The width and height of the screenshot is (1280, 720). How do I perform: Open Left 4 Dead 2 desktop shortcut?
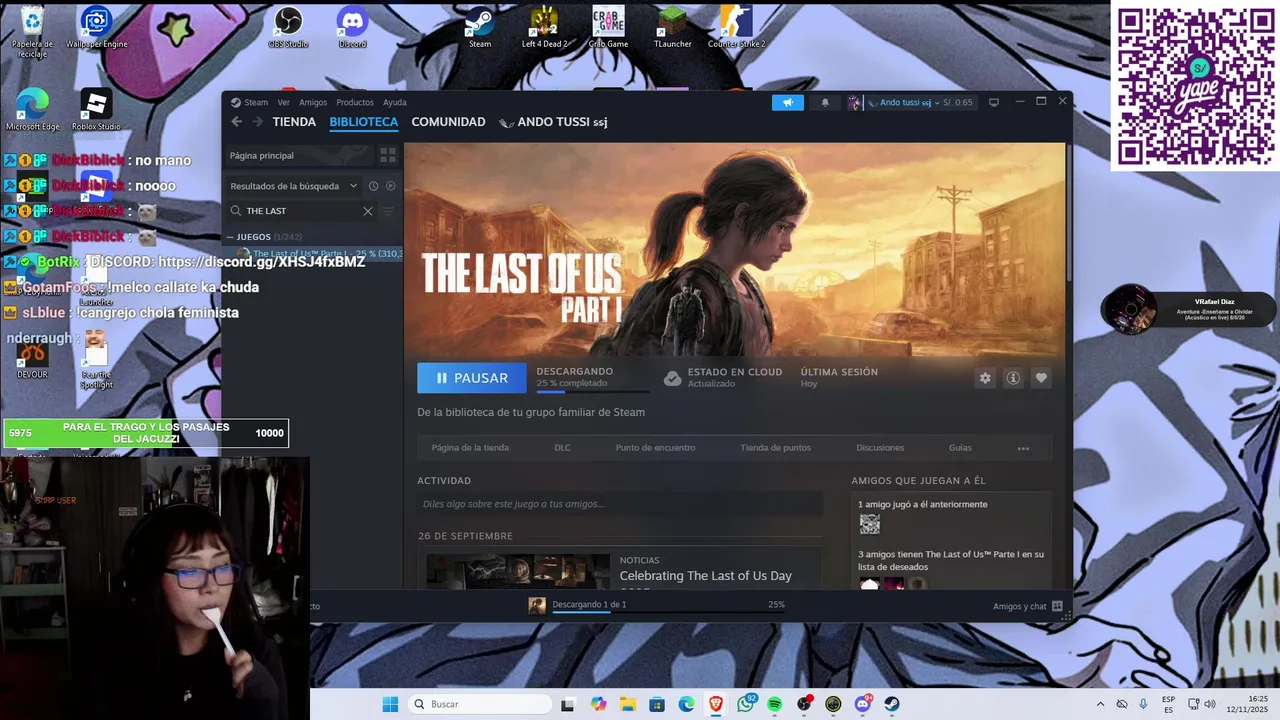[x=544, y=27]
